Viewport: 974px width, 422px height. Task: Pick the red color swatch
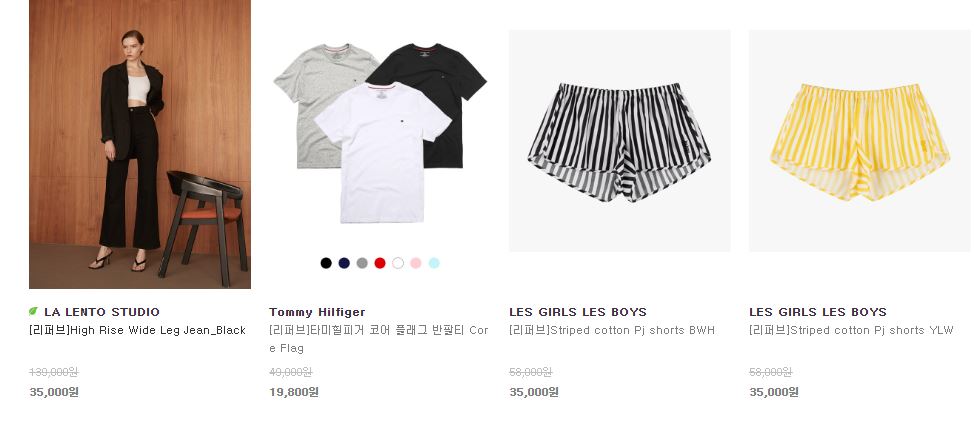tap(380, 263)
